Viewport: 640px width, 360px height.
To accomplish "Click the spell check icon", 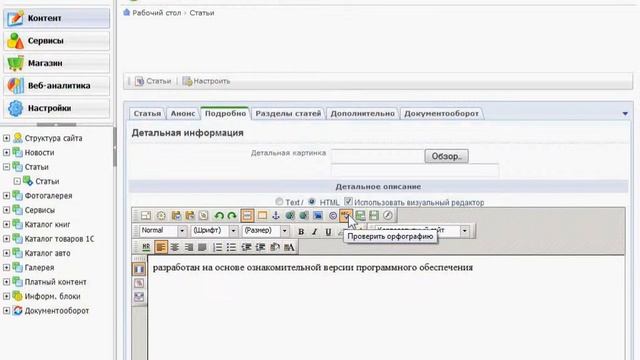I will coord(346,215).
